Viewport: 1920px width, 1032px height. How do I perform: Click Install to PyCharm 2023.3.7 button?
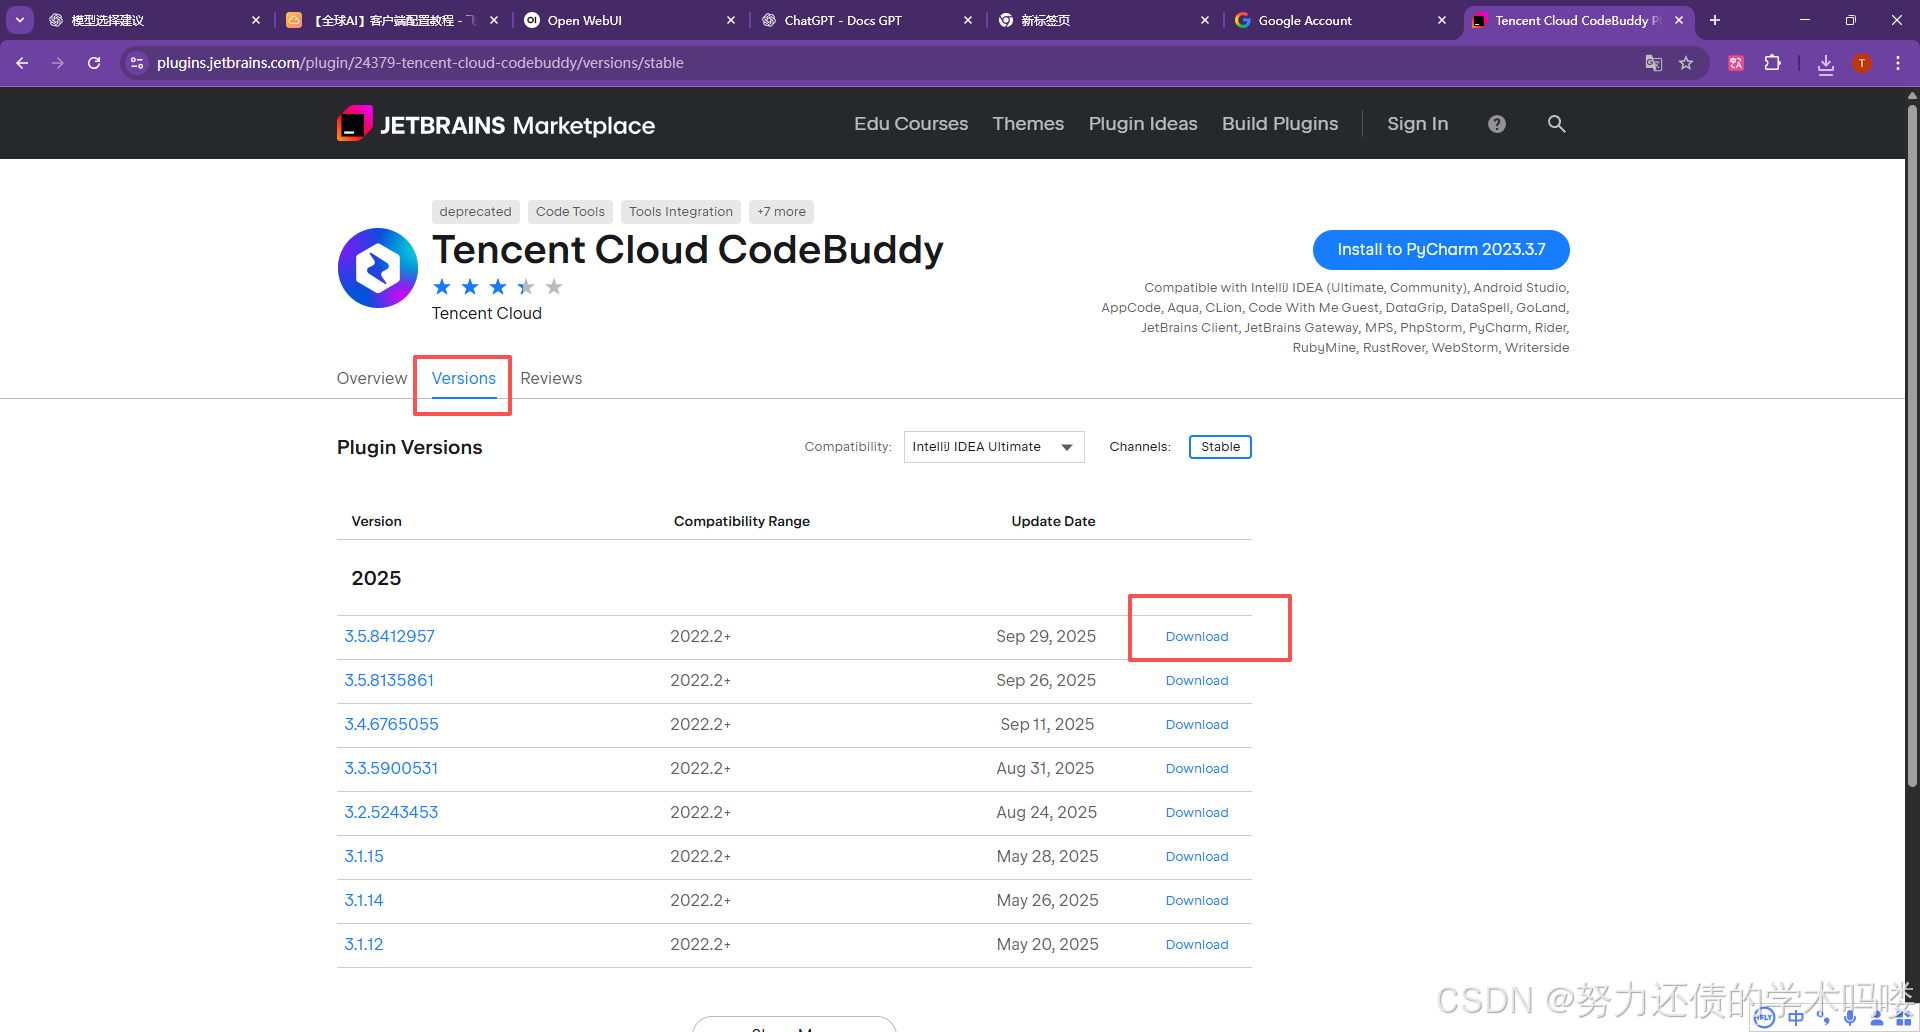(1441, 250)
